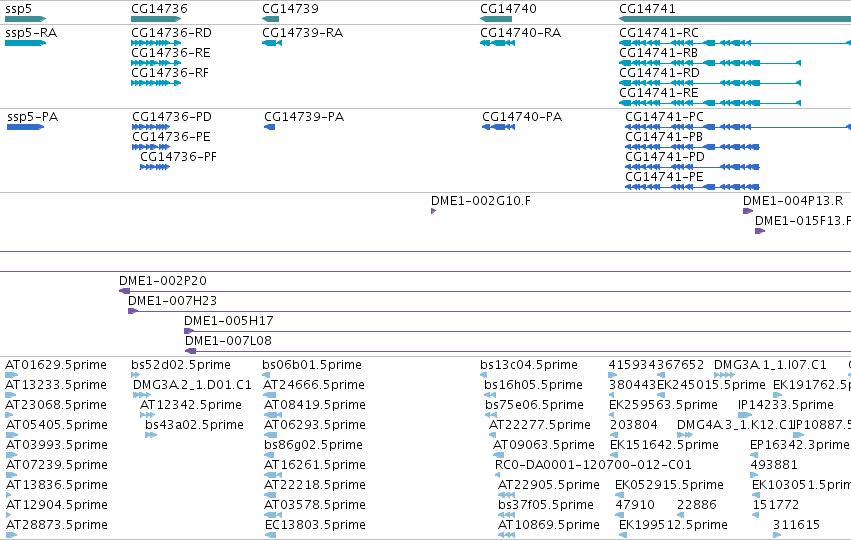The height and width of the screenshot is (540, 851).
Task: Open transcript ssp5-RA
Action: pyautogui.click(x=31, y=33)
